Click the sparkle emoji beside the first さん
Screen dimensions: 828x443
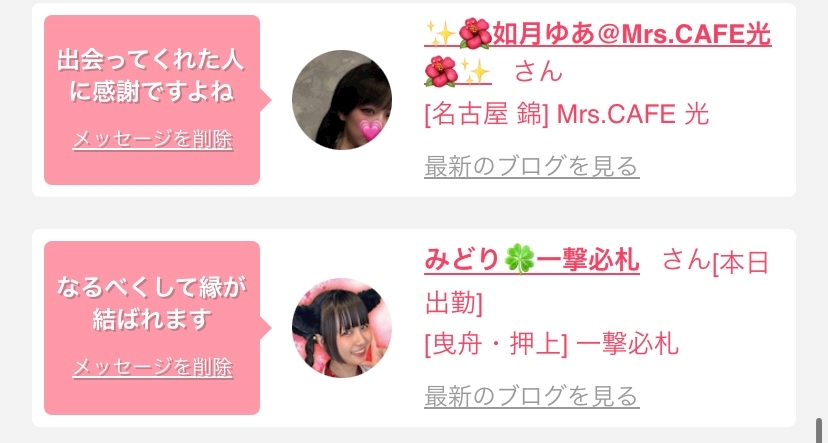tap(475, 71)
